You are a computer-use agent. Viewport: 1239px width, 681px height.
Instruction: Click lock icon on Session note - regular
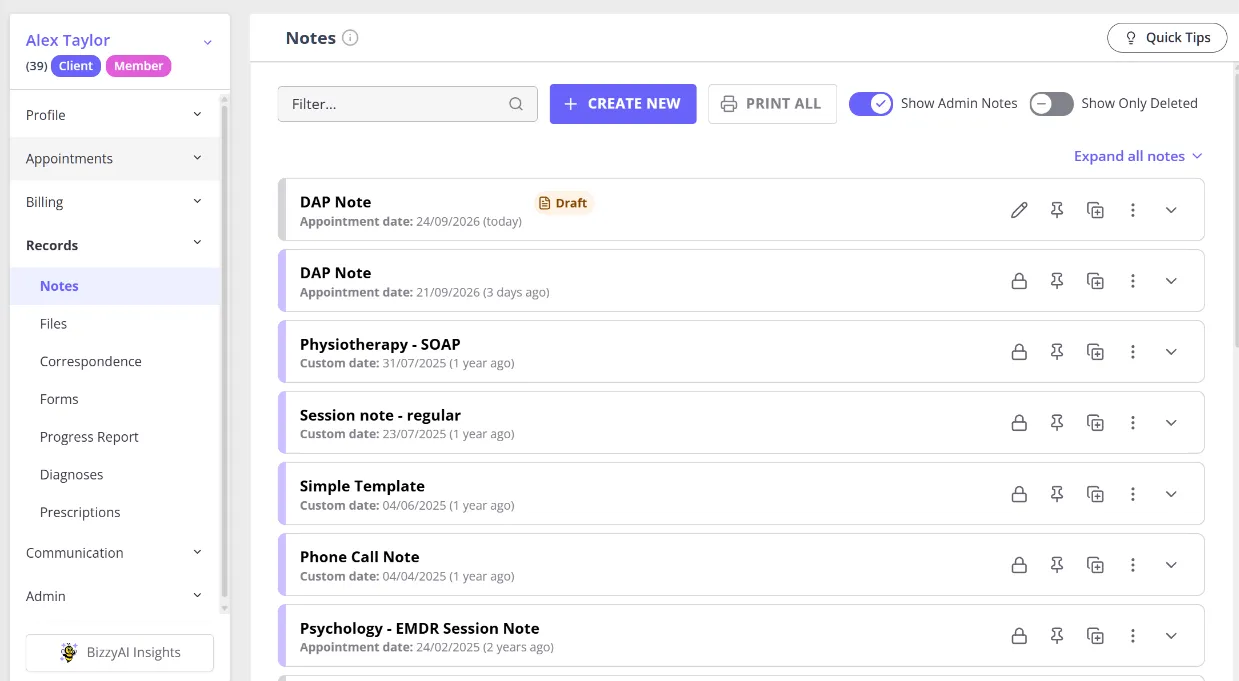(x=1019, y=423)
